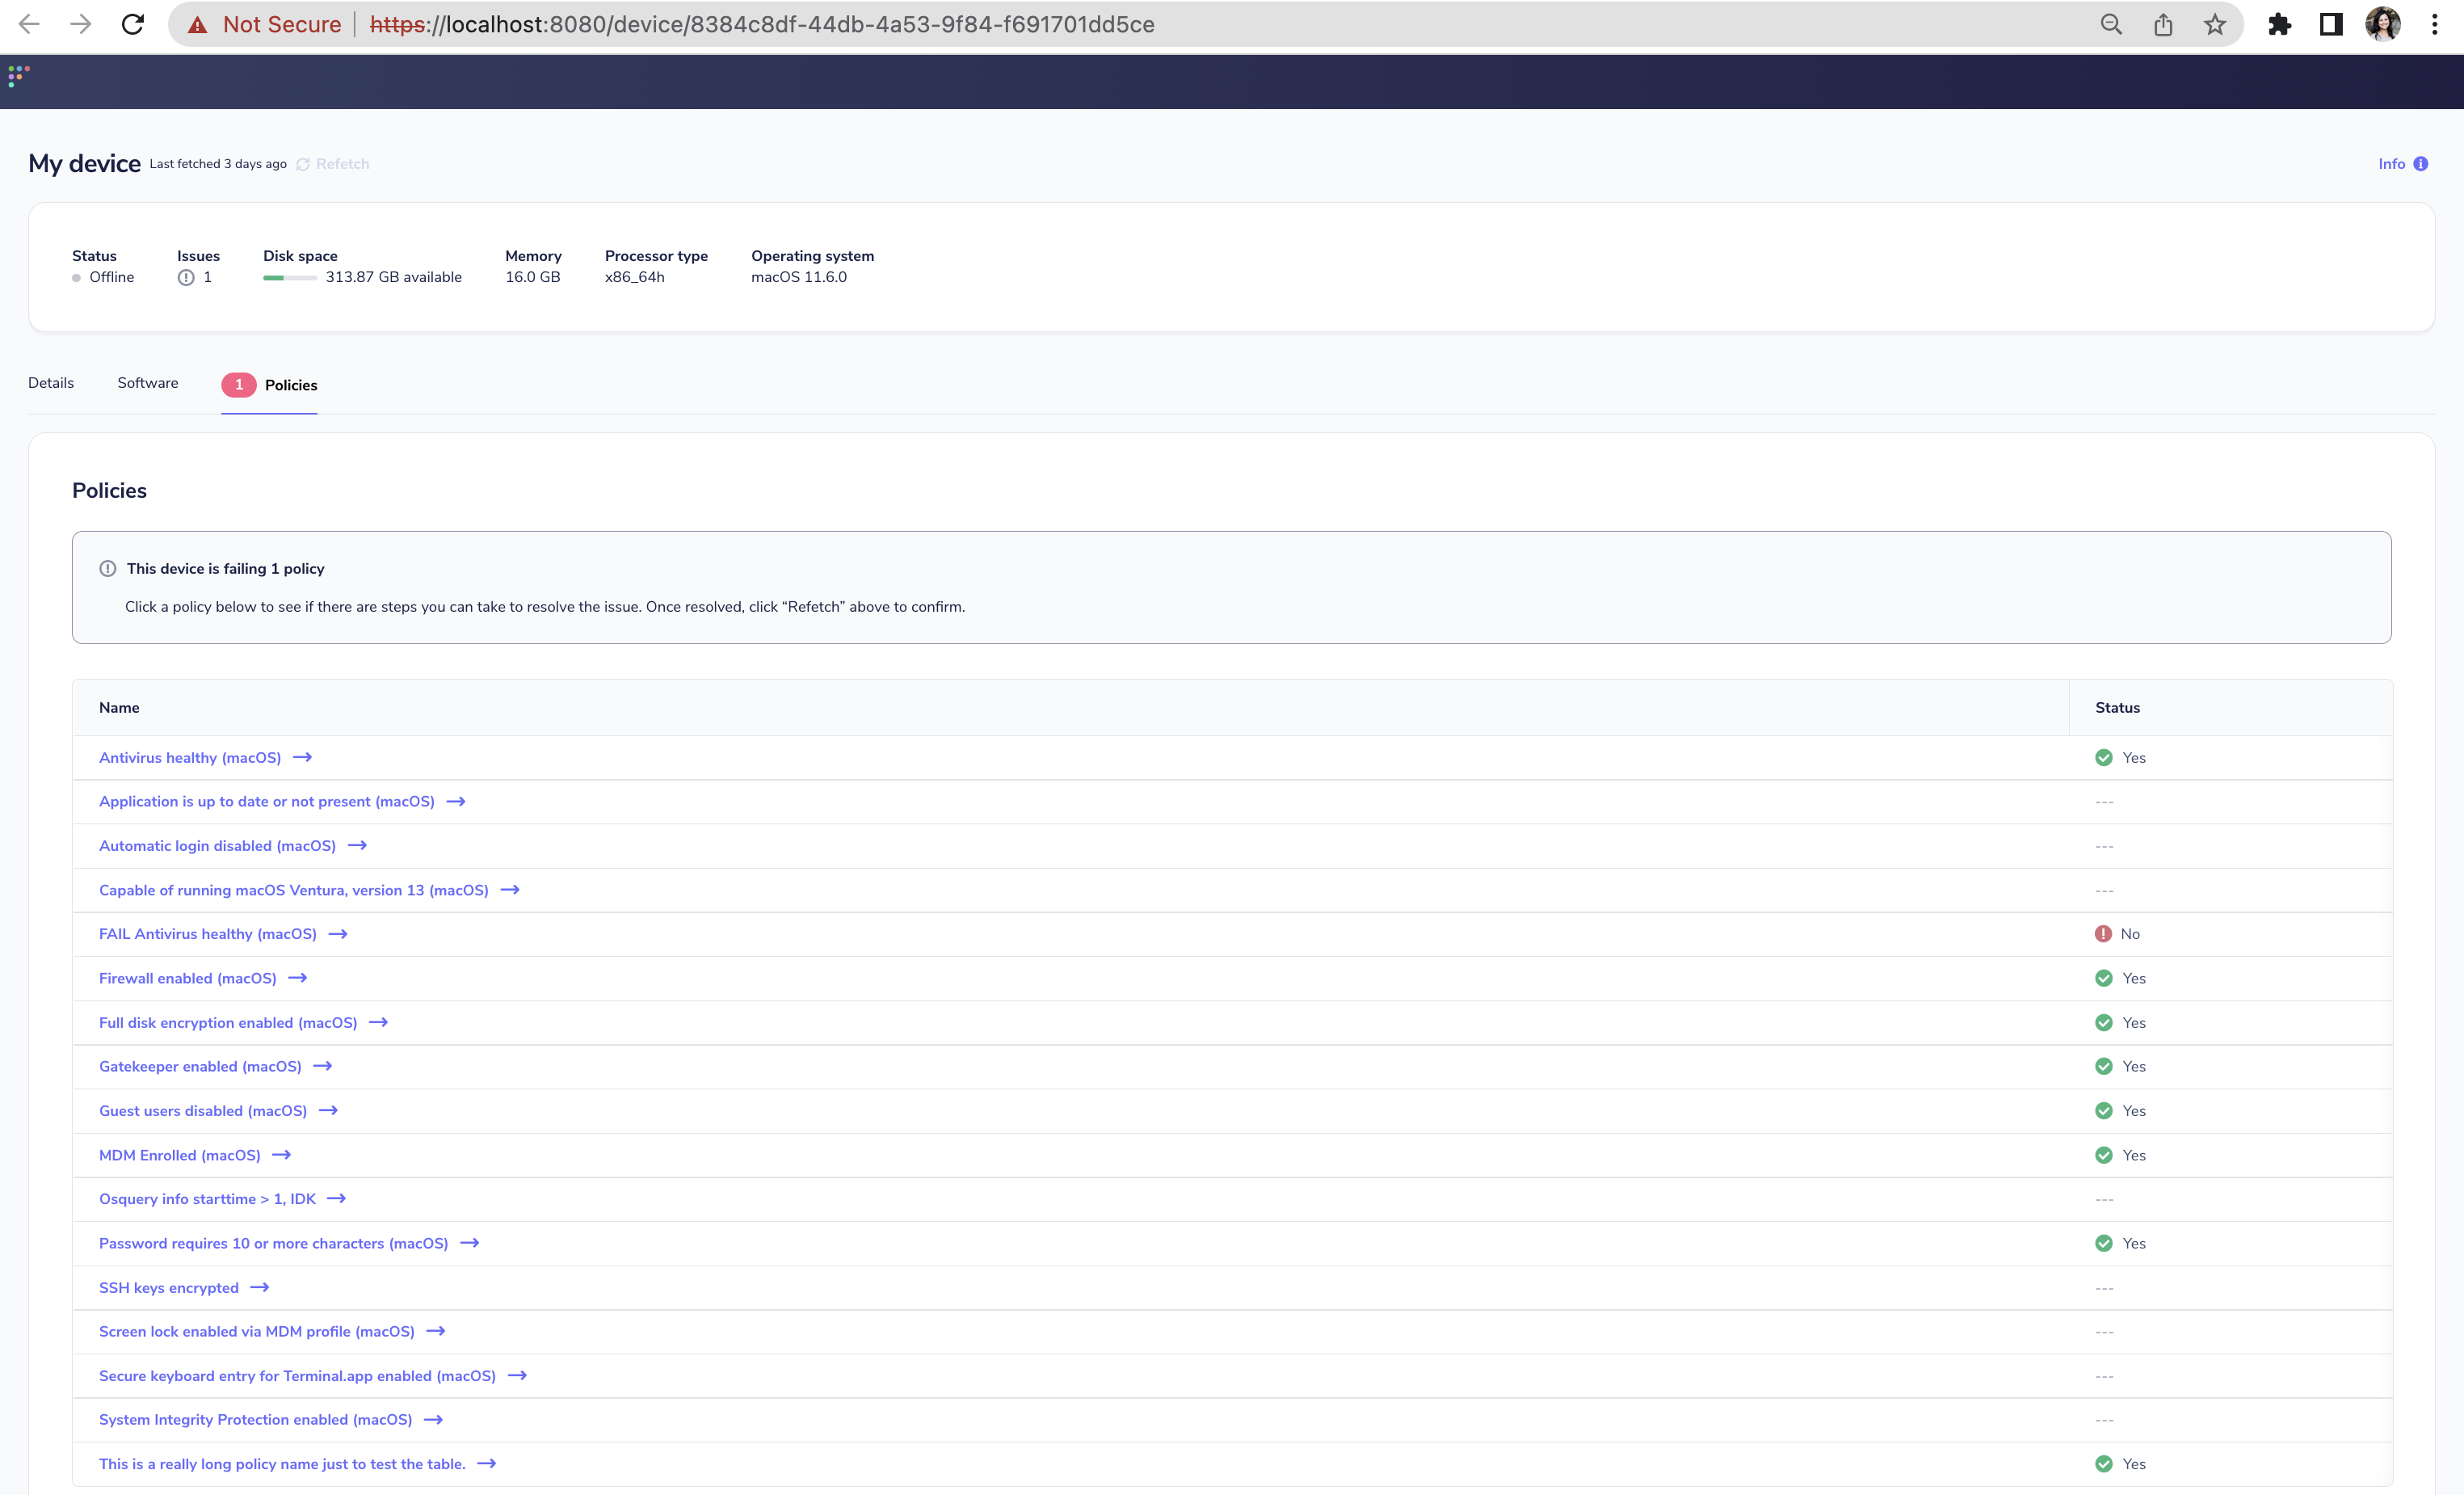Switch to the Details tab
The image size is (2464, 1495).
[50, 383]
